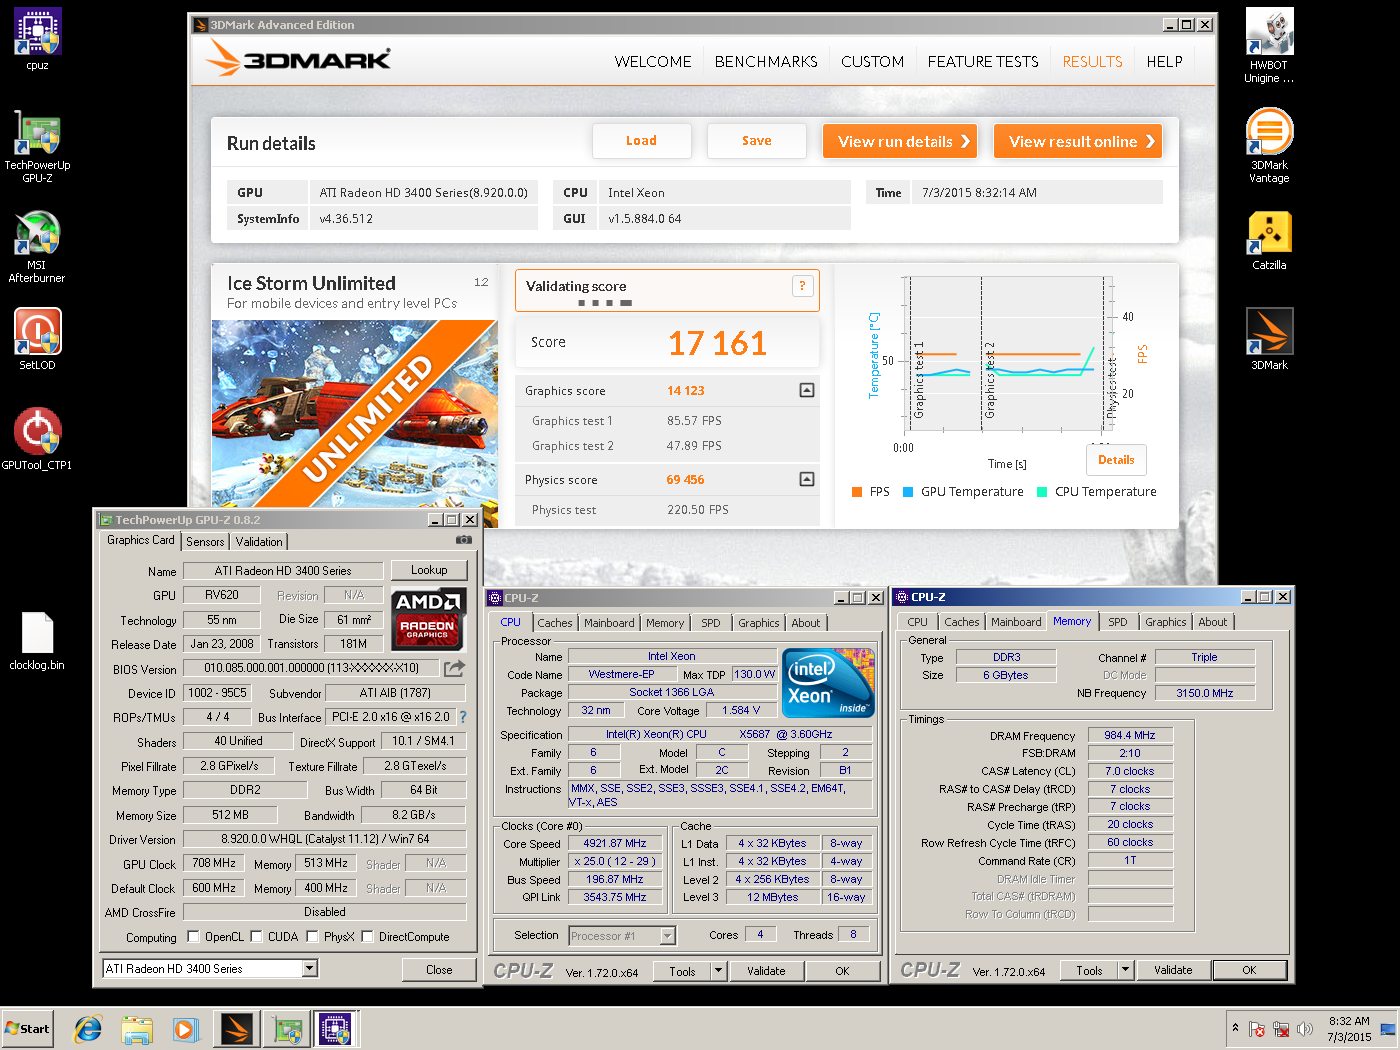
Task: Open Windows Media Player in taskbar
Action: 186,1028
